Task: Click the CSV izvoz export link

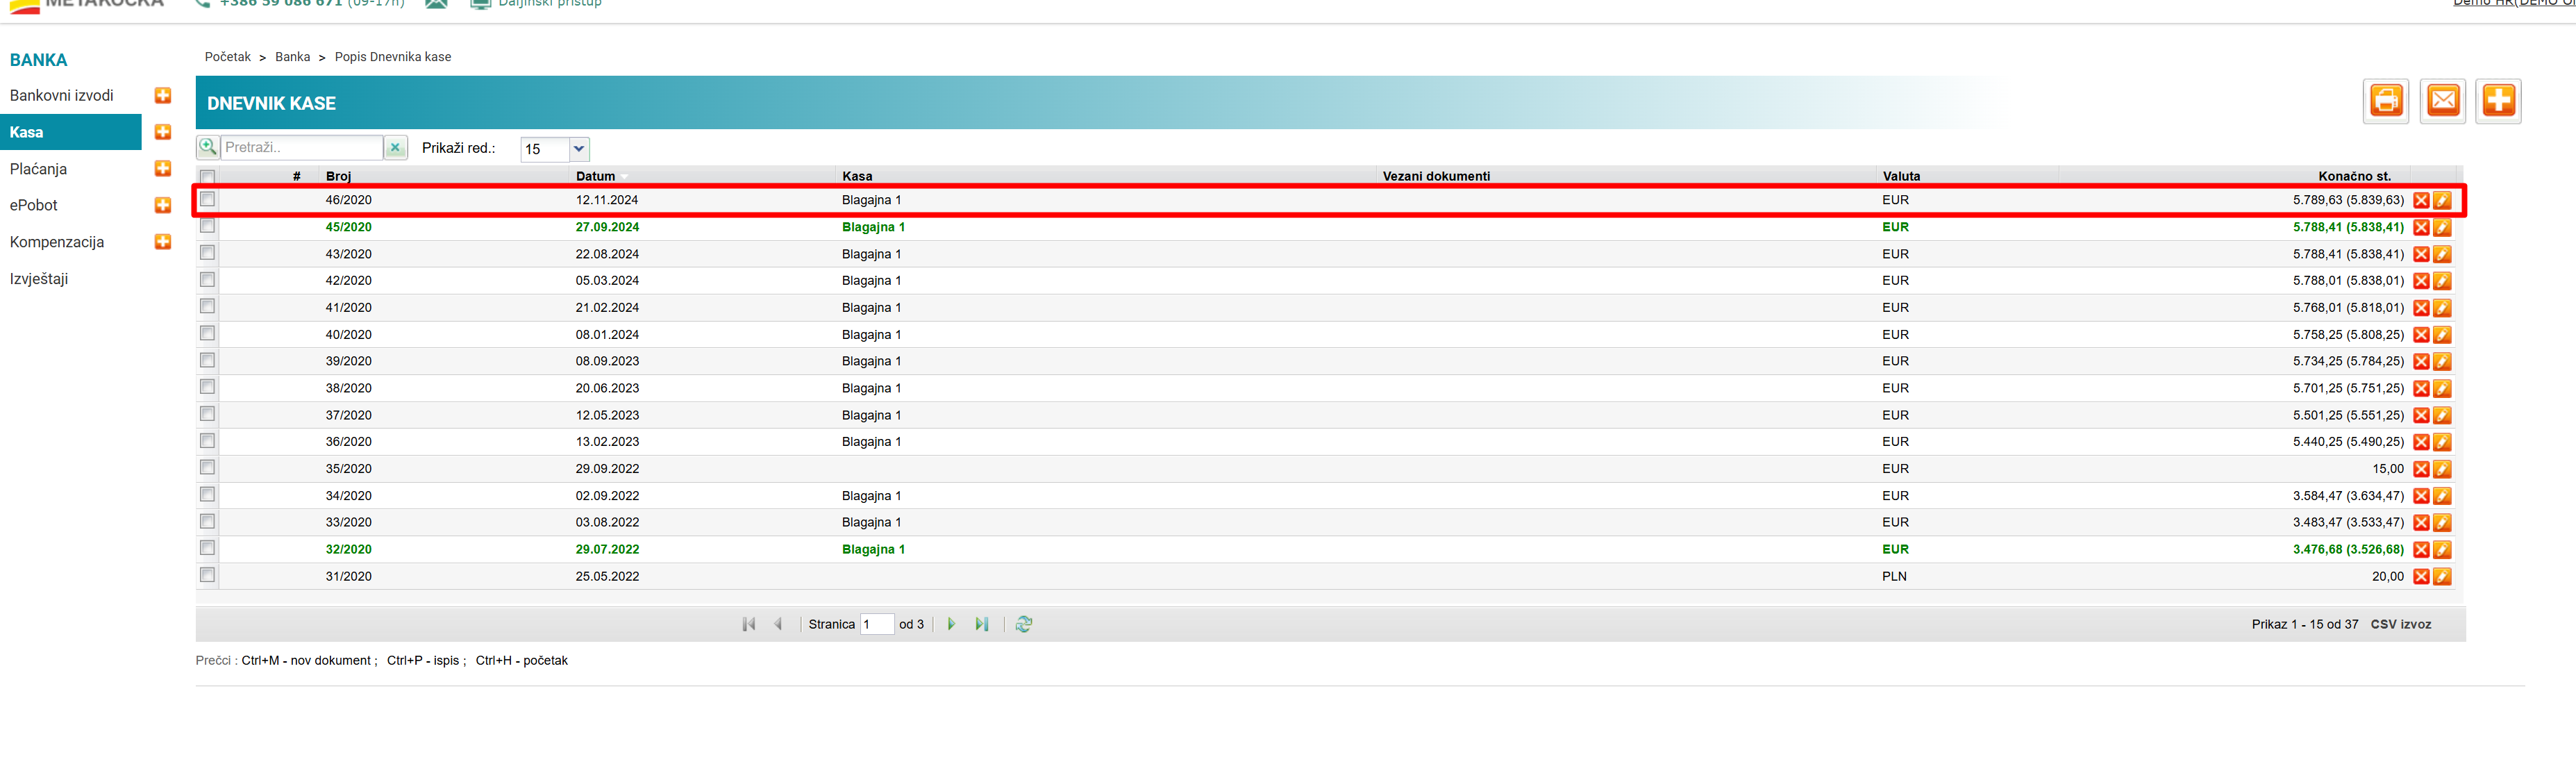Action: 2400,624
